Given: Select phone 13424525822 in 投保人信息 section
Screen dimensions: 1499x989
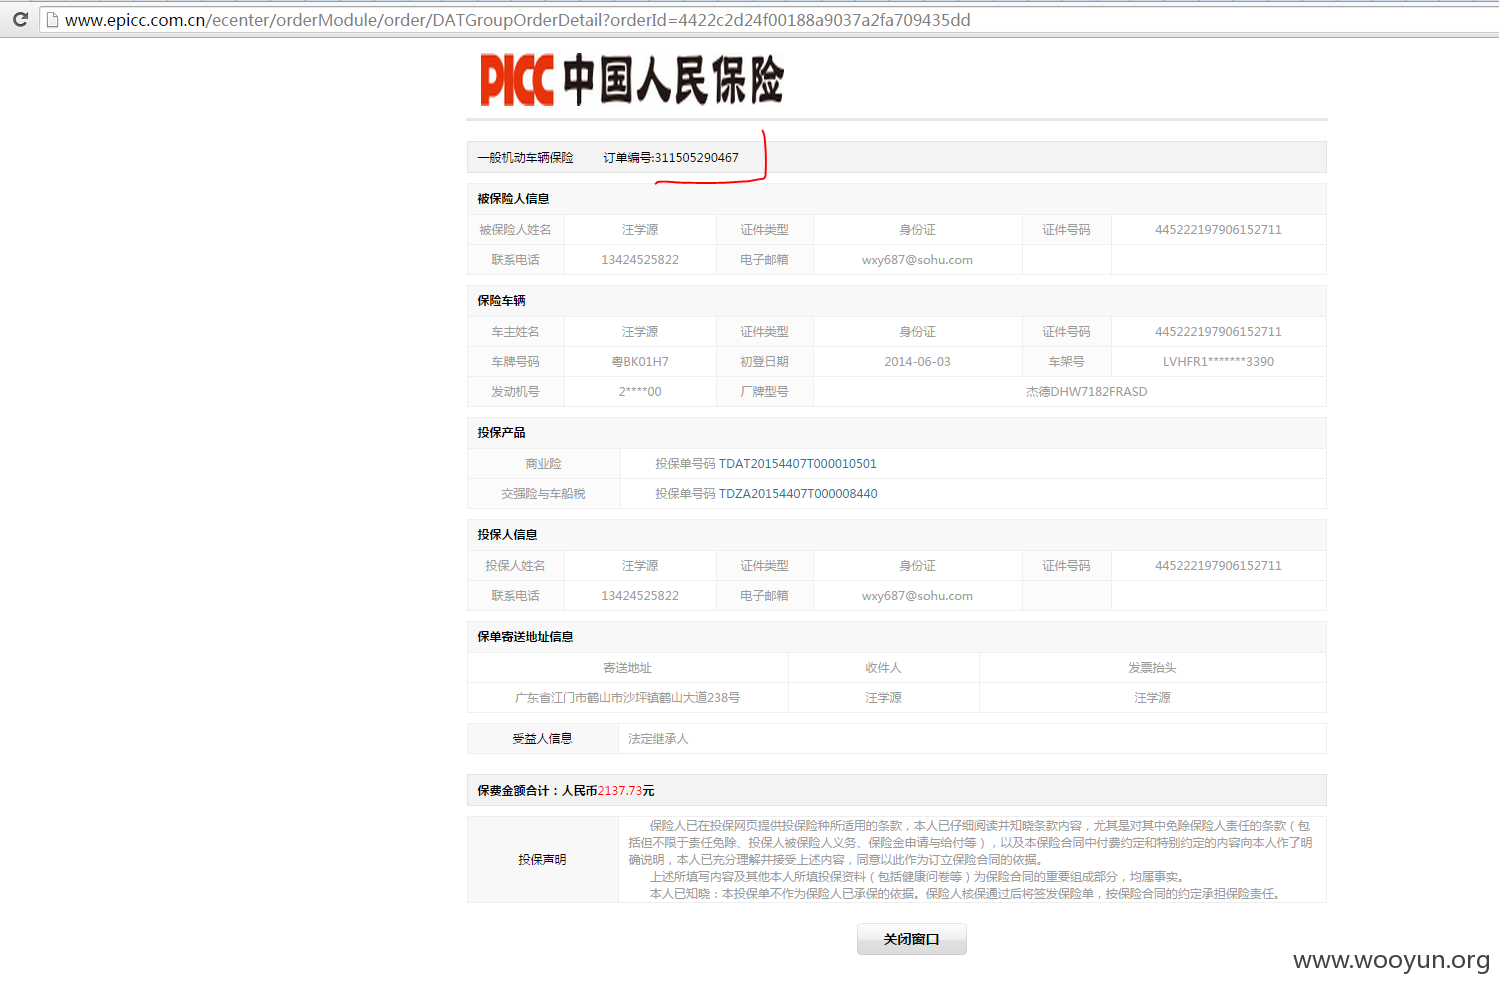Looking at the screenshot, I should [x=640, y=596].
